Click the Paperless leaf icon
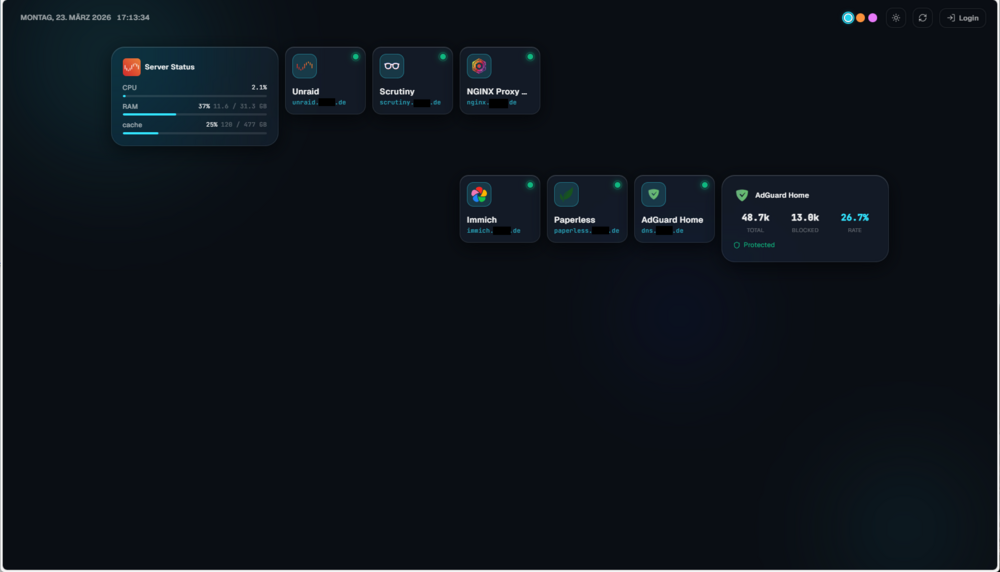Viewport: 1000px width, 572px height. tap(566, 194)
